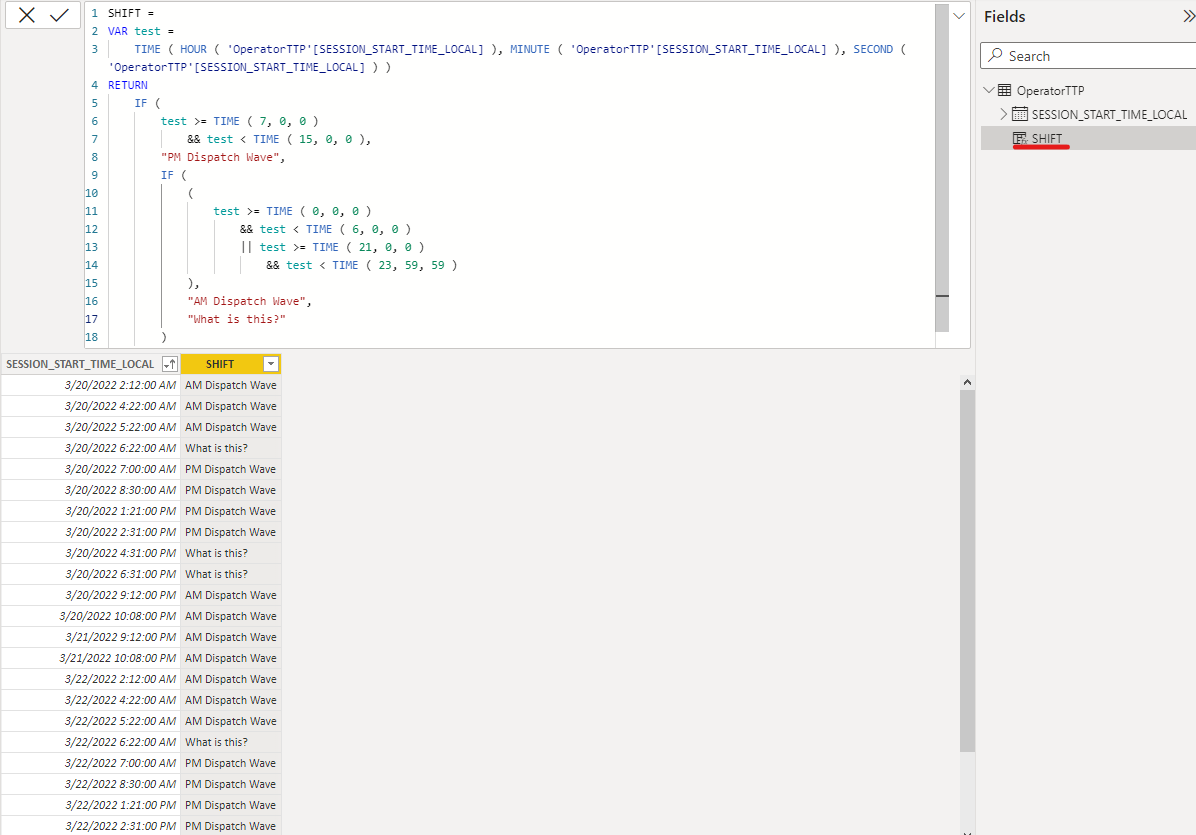Click the magnifier icon in Search

pyautogui.click(x=995, y=55)
